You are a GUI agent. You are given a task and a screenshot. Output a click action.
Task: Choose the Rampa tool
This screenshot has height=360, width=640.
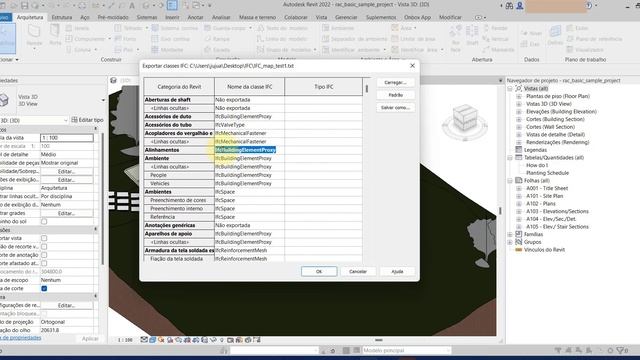(x=217, y=39)
